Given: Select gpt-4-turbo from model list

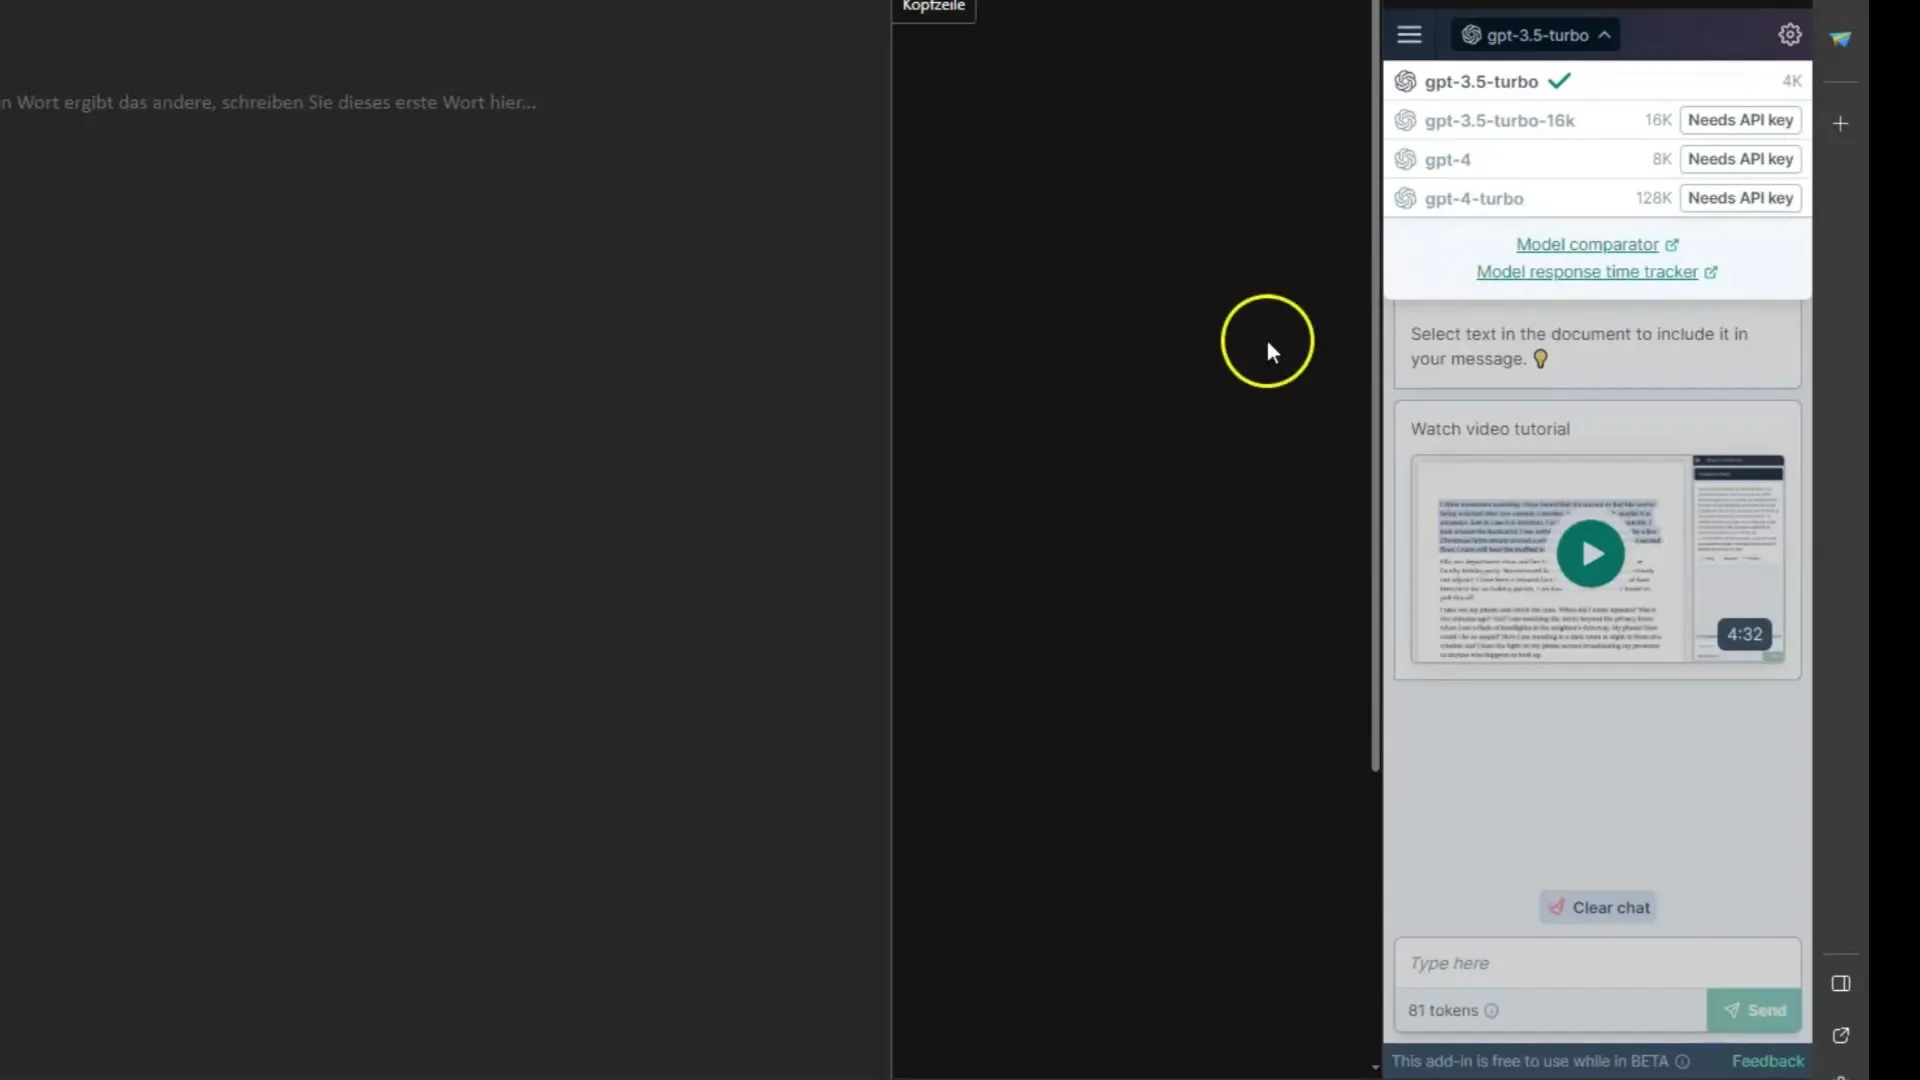Looking at the screenshot, I should (x=1472, y=196).
